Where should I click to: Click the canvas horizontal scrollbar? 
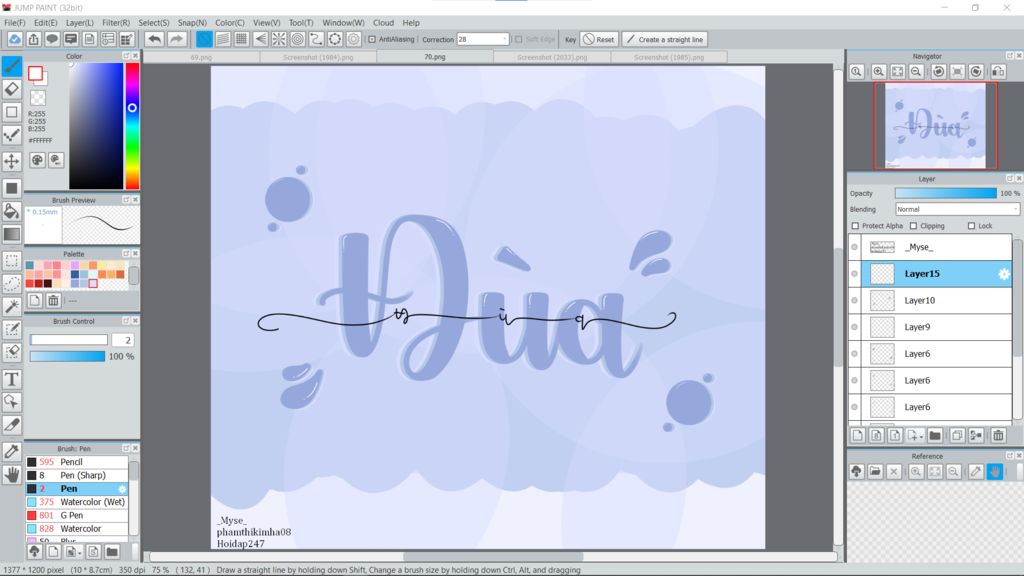coord(493,557)
